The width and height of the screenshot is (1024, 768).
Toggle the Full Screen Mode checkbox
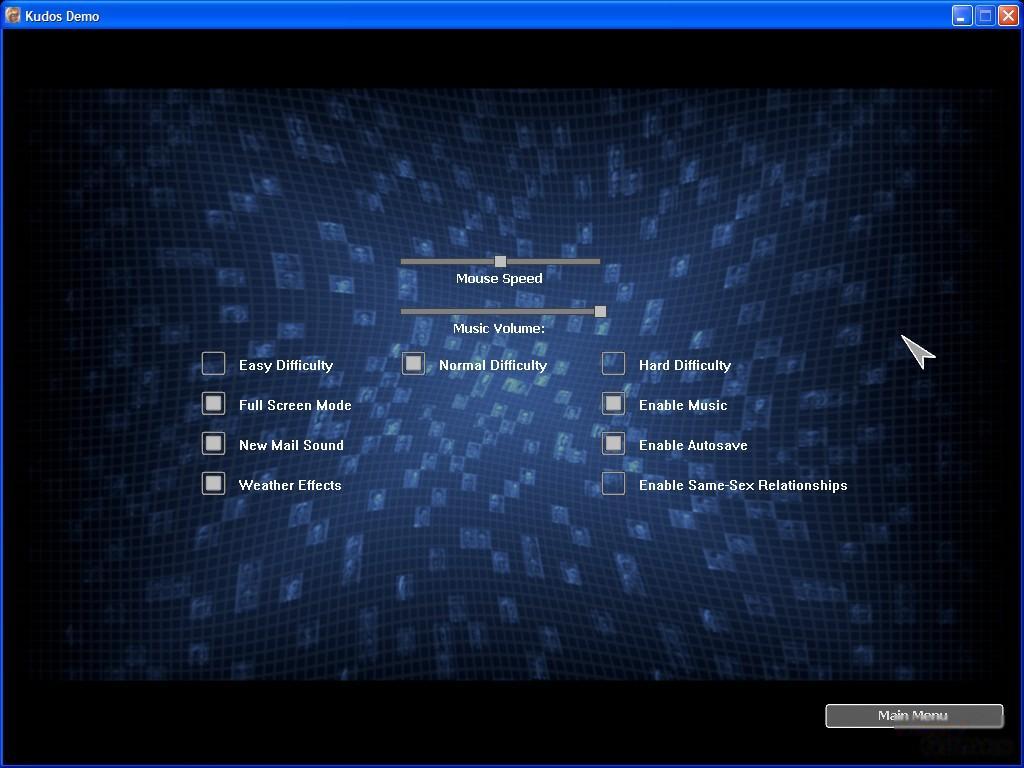214,404
